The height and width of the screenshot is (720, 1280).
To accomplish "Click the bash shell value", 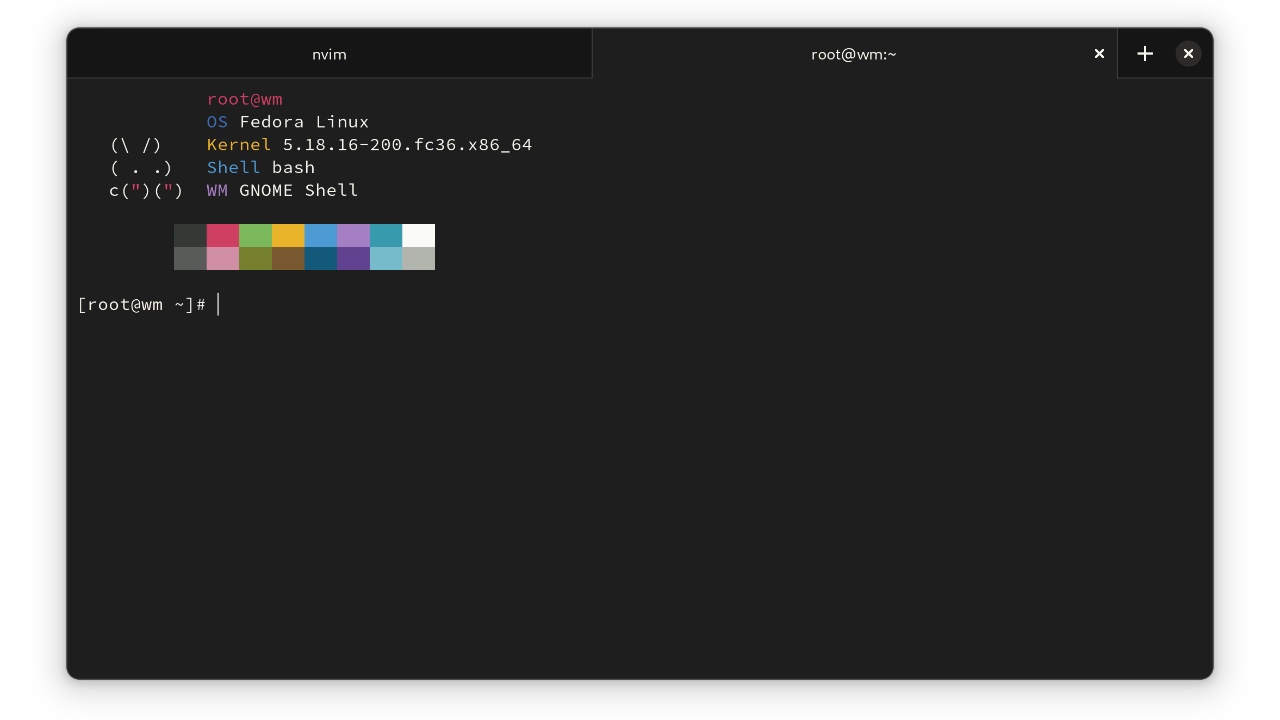I will [293, 167].
